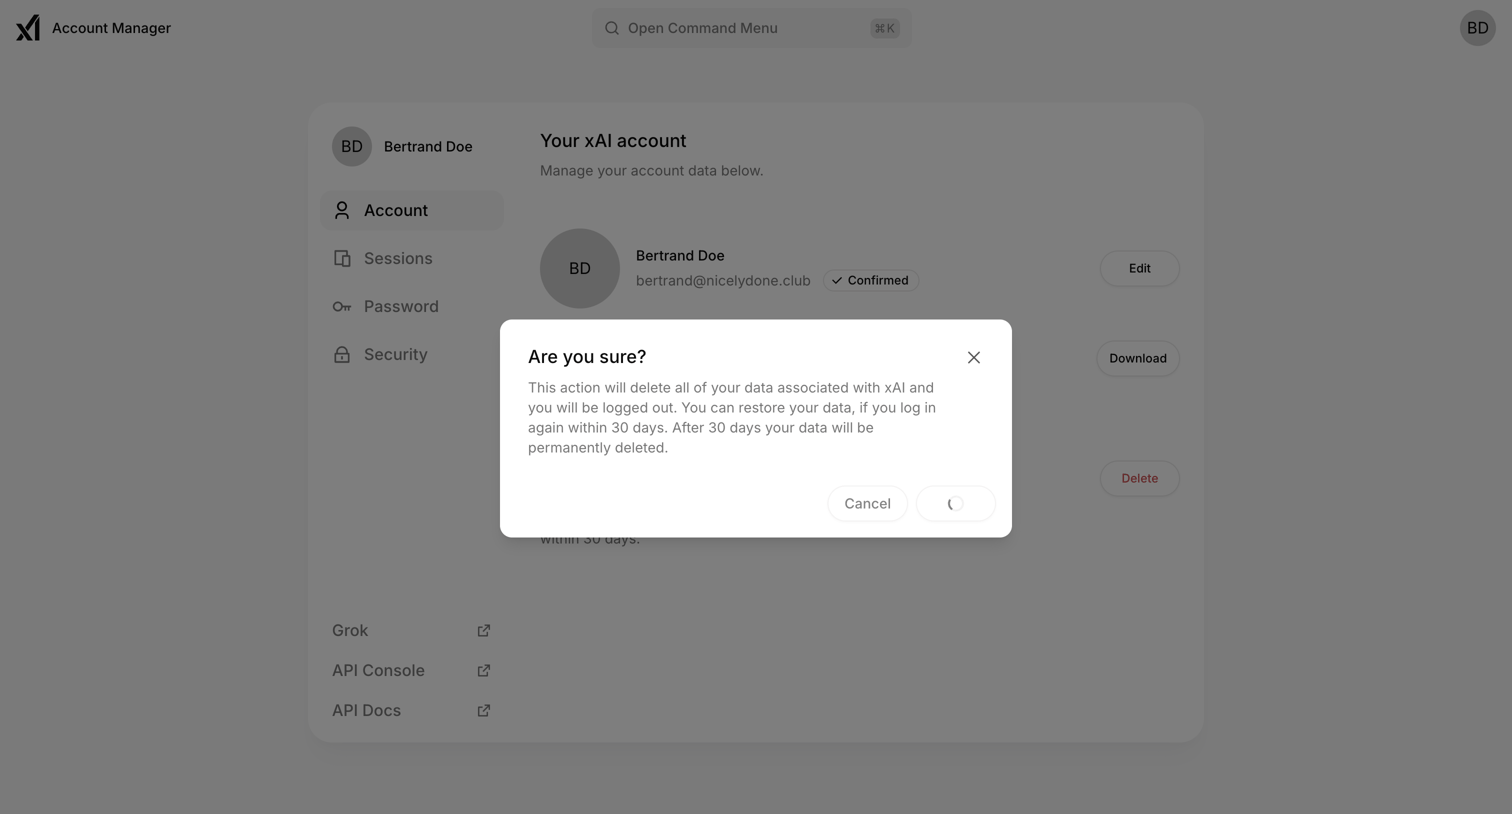Open Password in the sidebar

coord(412,306)
